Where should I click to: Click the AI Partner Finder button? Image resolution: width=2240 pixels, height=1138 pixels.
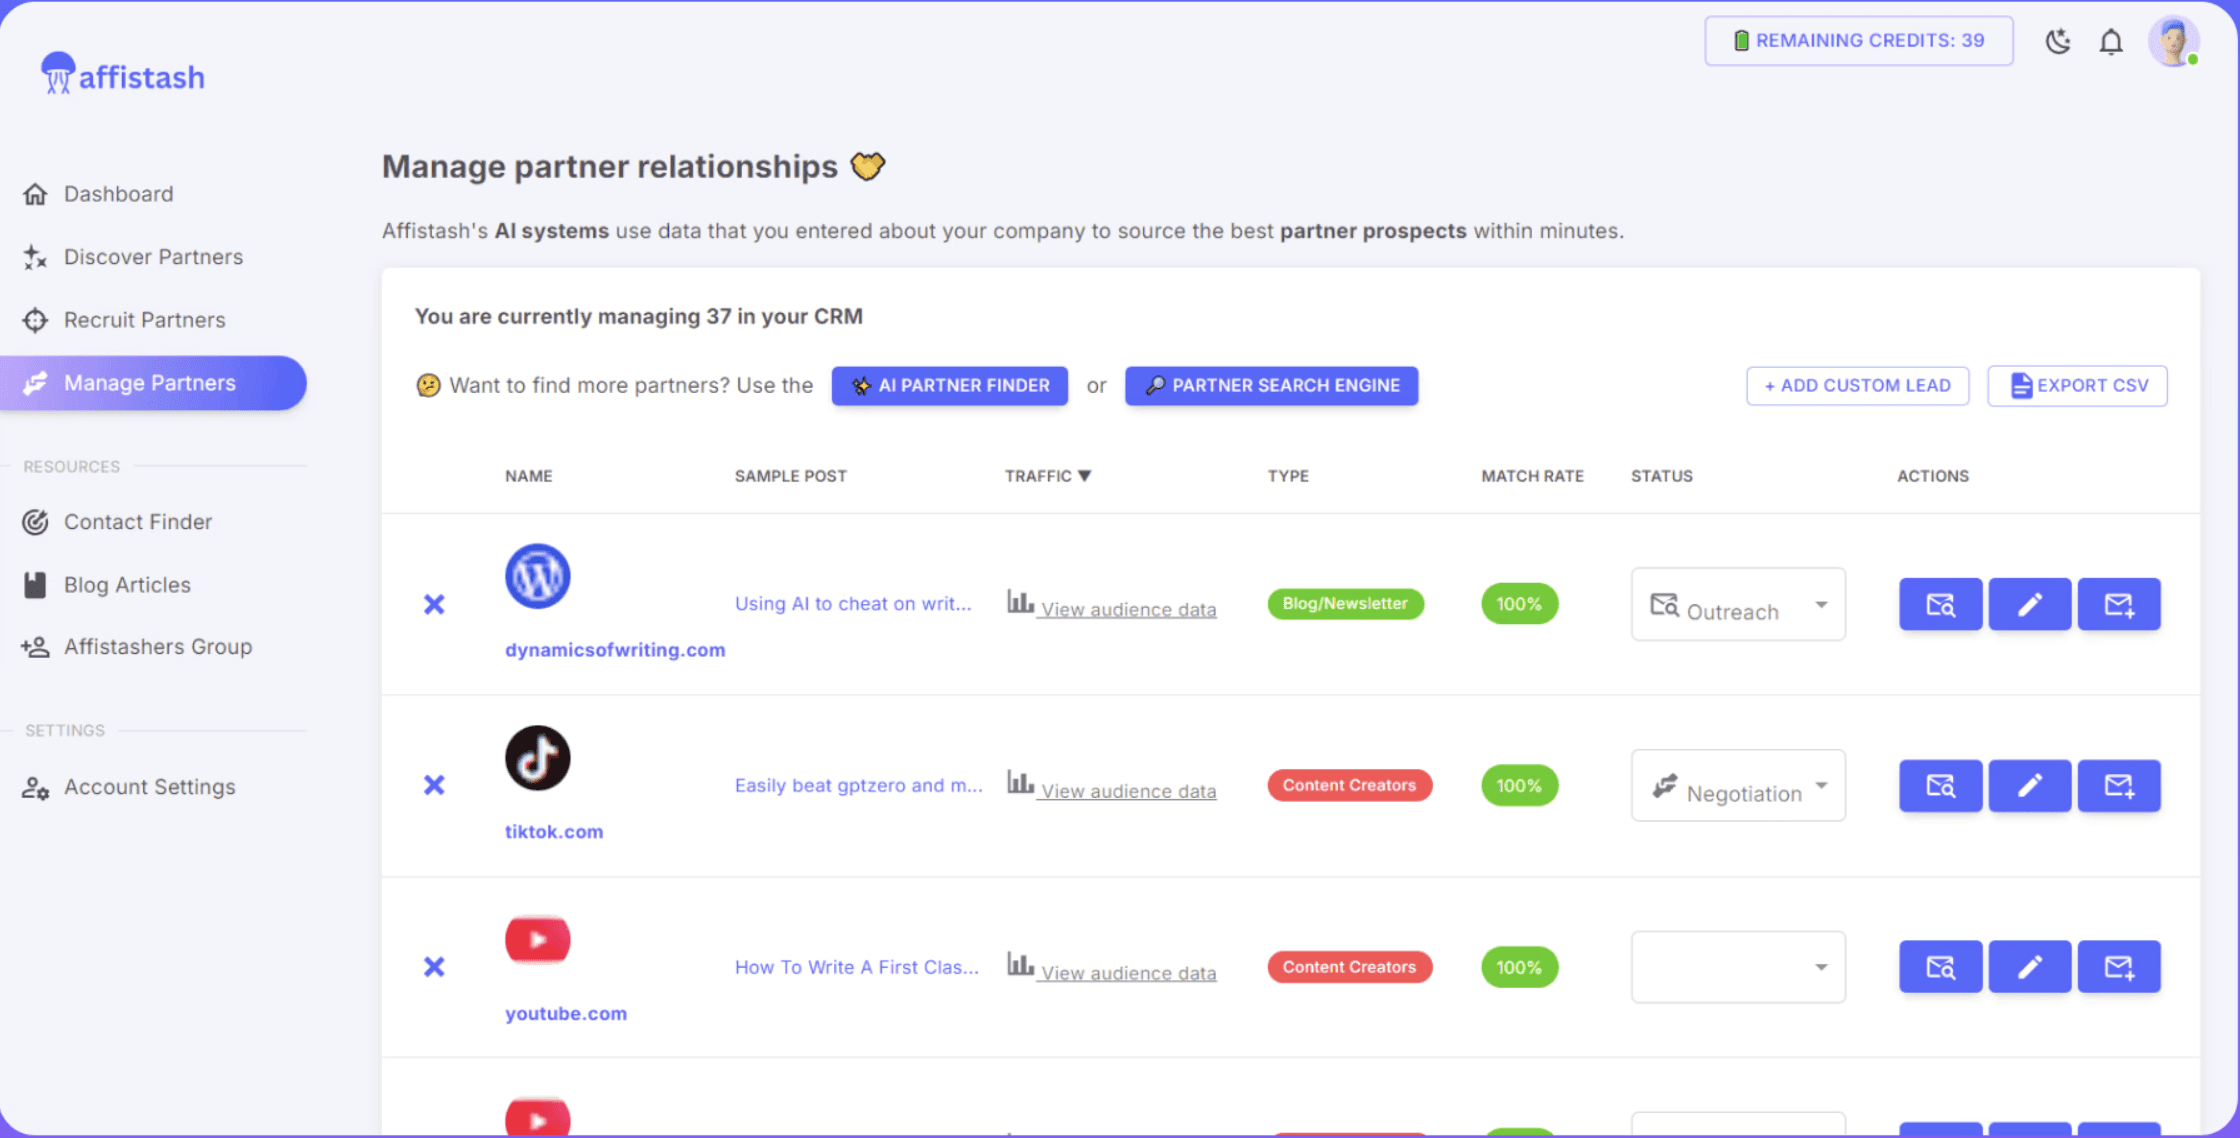click(x=949, y=386)
